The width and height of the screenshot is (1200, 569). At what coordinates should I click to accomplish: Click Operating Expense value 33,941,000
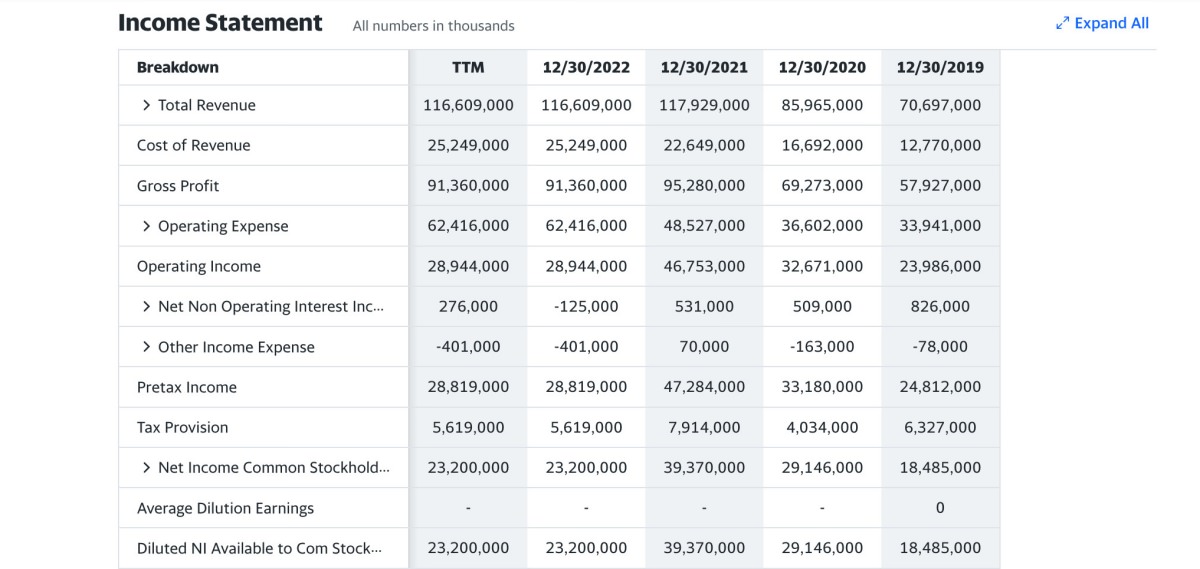[940, 226]
